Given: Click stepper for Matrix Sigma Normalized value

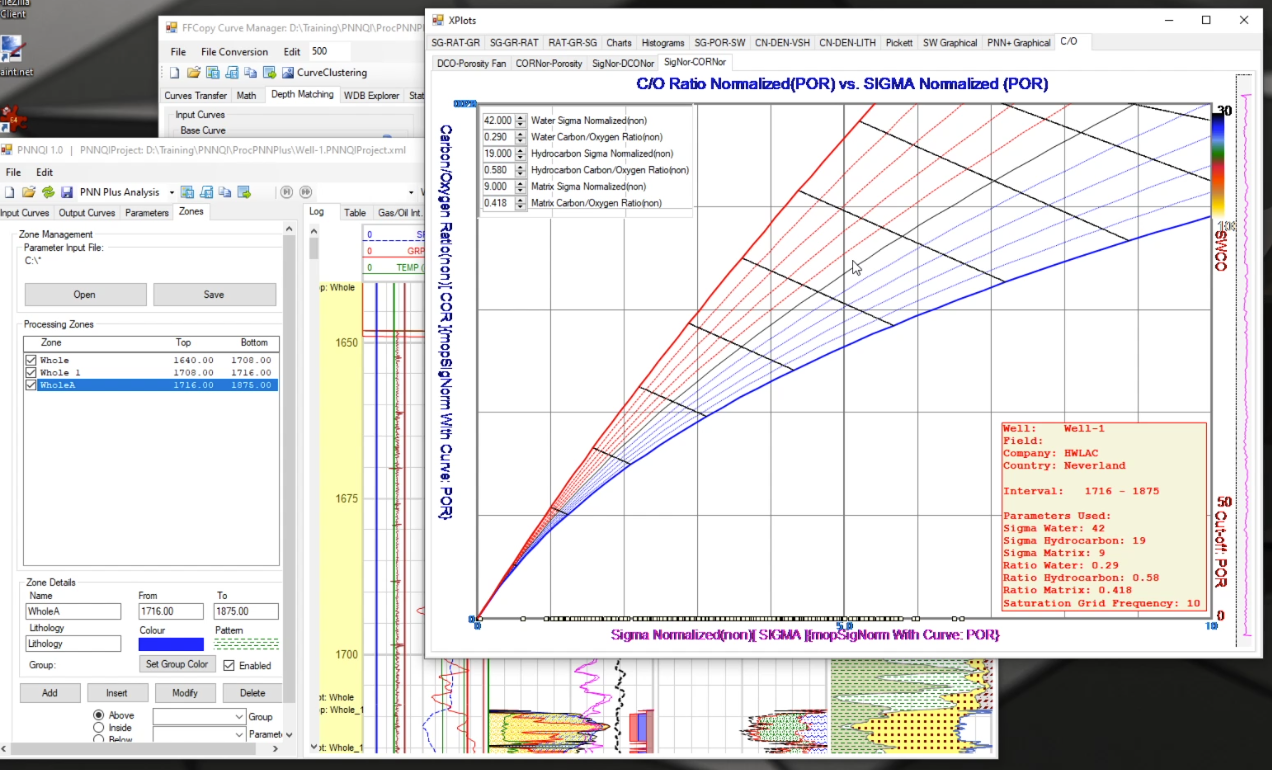Looking at the screenshot, I should click(520, 187).
